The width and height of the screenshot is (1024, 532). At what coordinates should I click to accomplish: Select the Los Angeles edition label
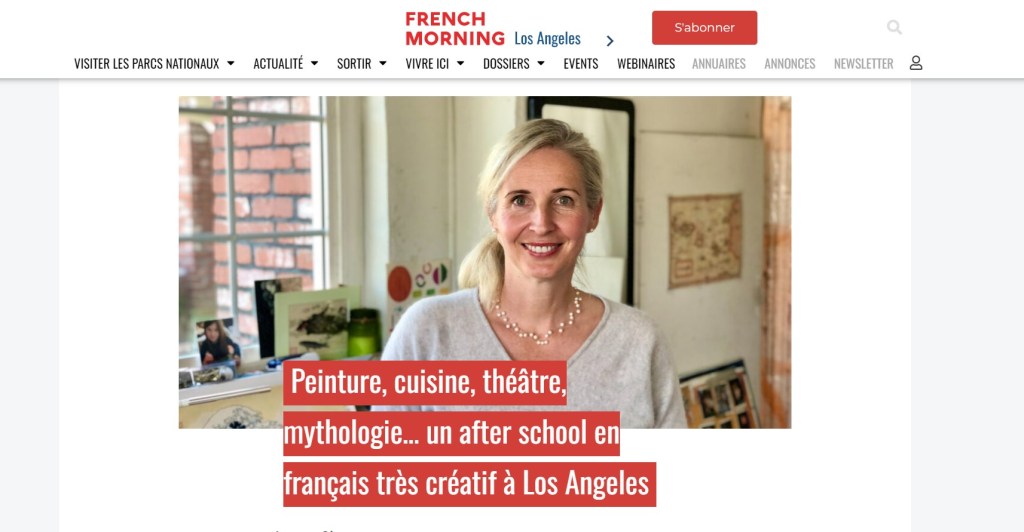pyautogui.click(x=547, y=39)
